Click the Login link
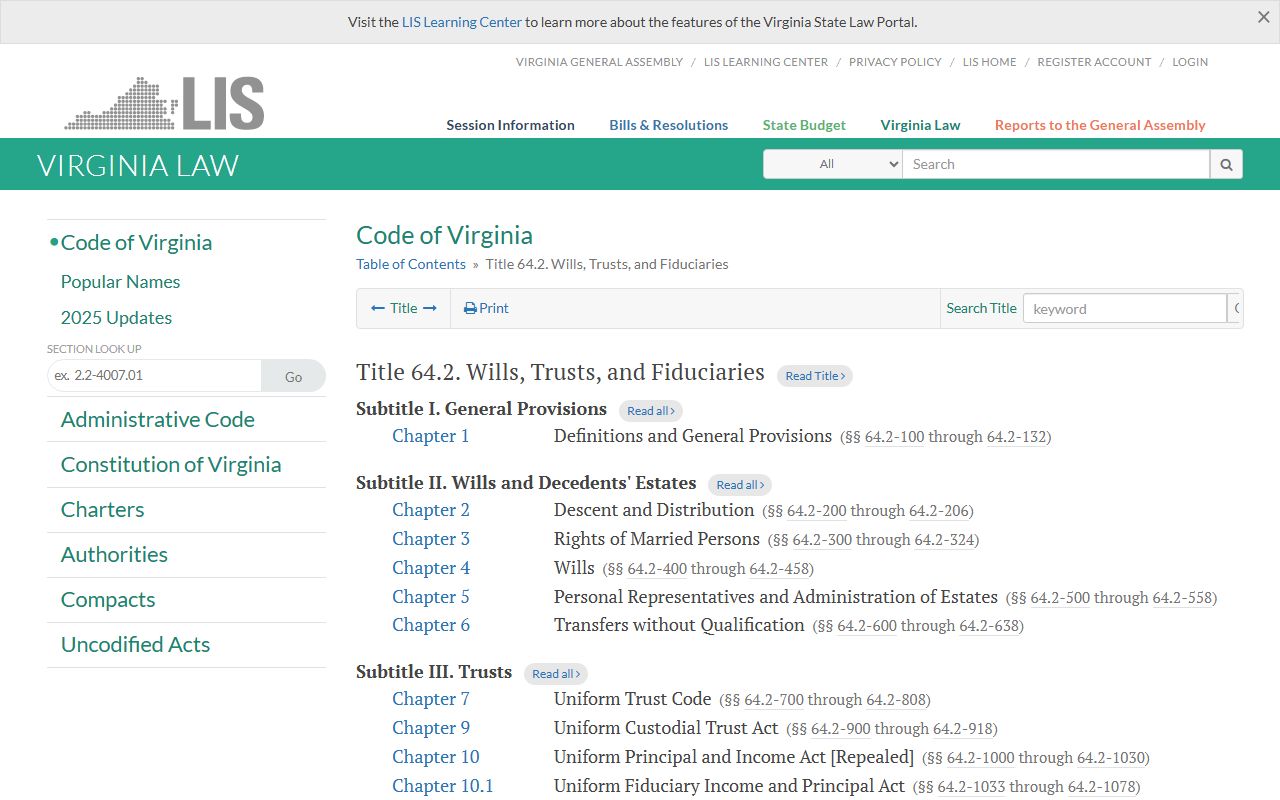The image size is (1280, 800). click(1190, 62)
